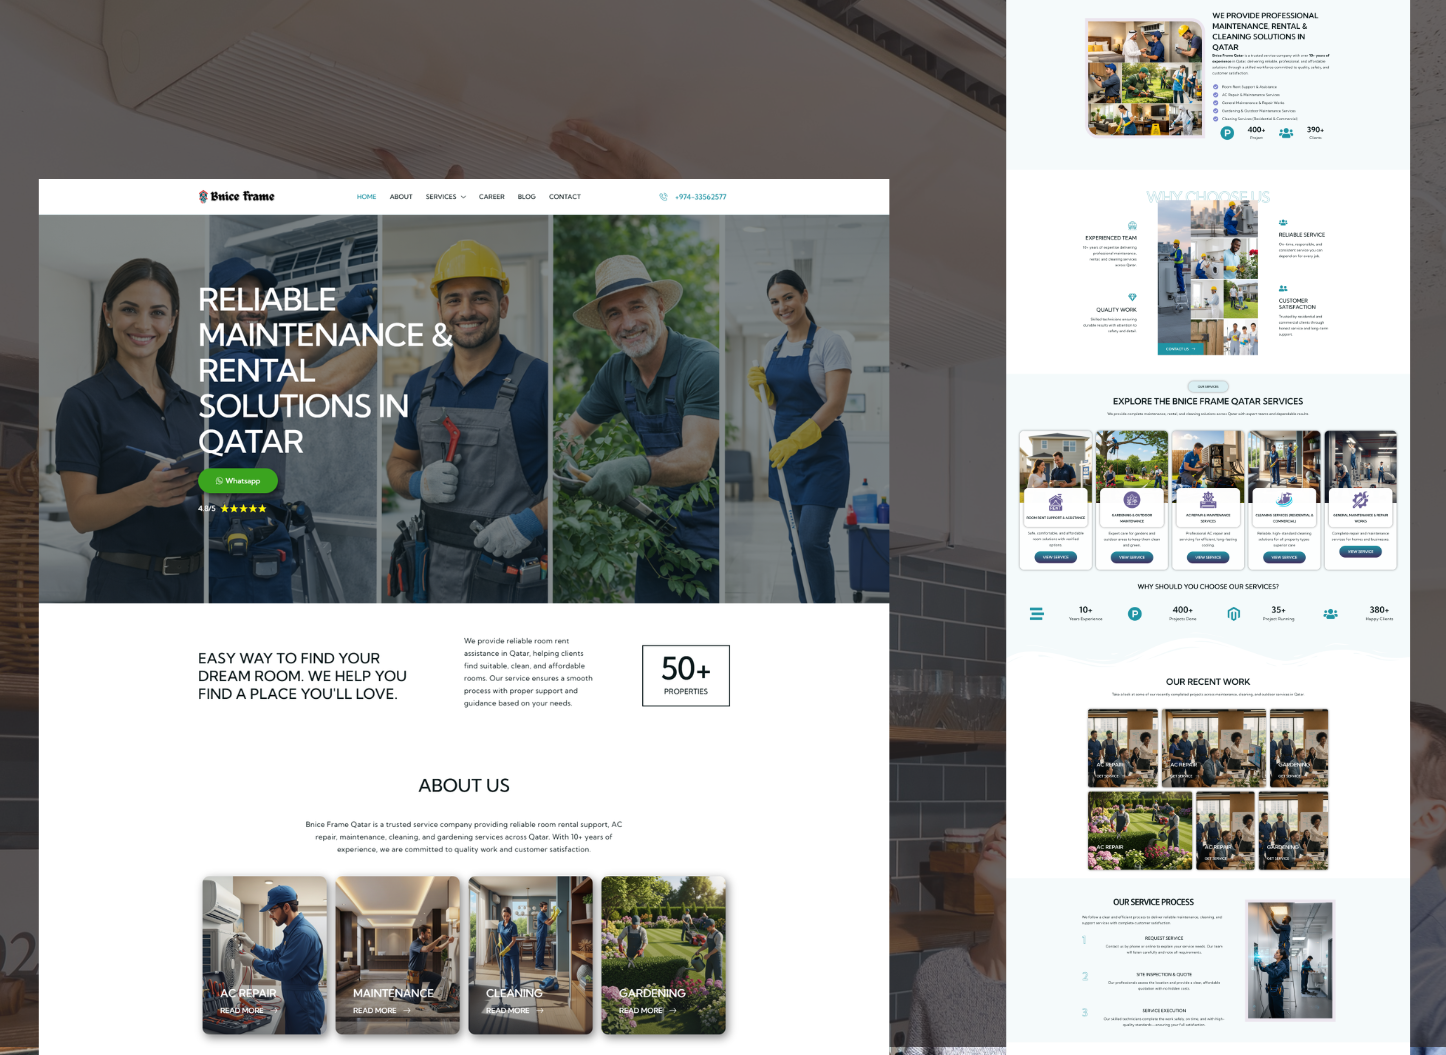Open the Contact page from navbar
The height and width of the screenshot is (1055, 1446).
coord(564,197)
